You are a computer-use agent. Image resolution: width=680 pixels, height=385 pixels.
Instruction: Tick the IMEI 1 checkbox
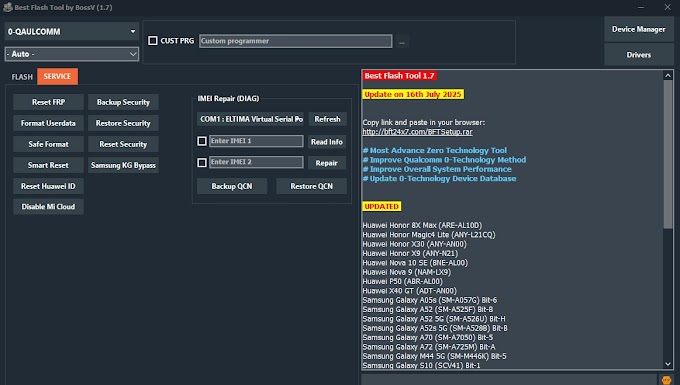click(202, 141)
